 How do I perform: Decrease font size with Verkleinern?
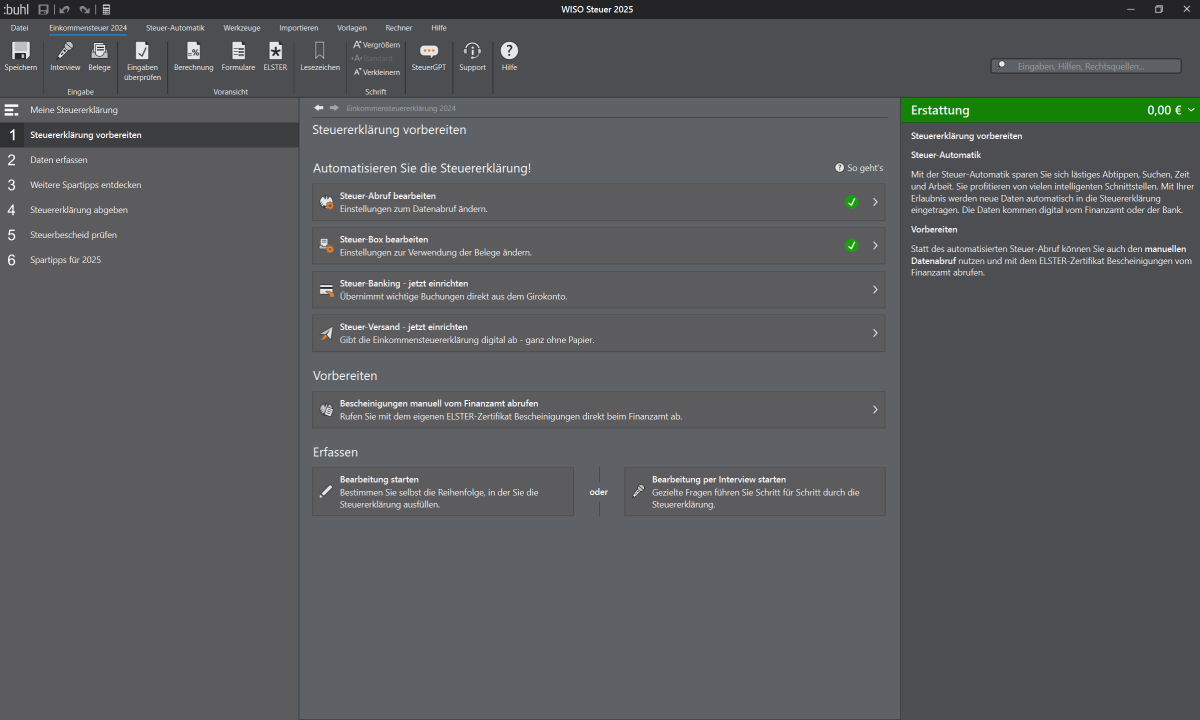[x=376, y=72]
